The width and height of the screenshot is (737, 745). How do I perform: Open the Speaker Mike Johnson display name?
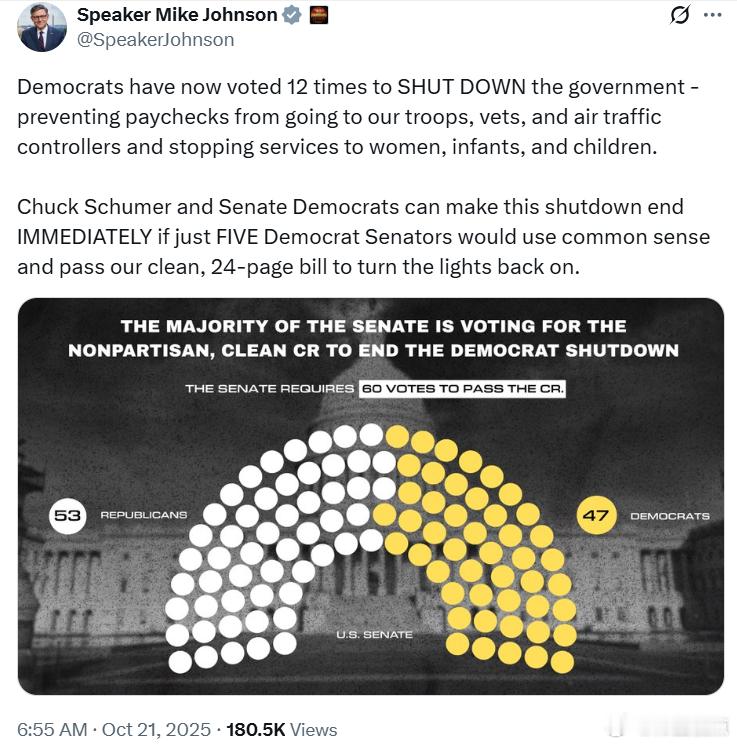tap(177, 15)
